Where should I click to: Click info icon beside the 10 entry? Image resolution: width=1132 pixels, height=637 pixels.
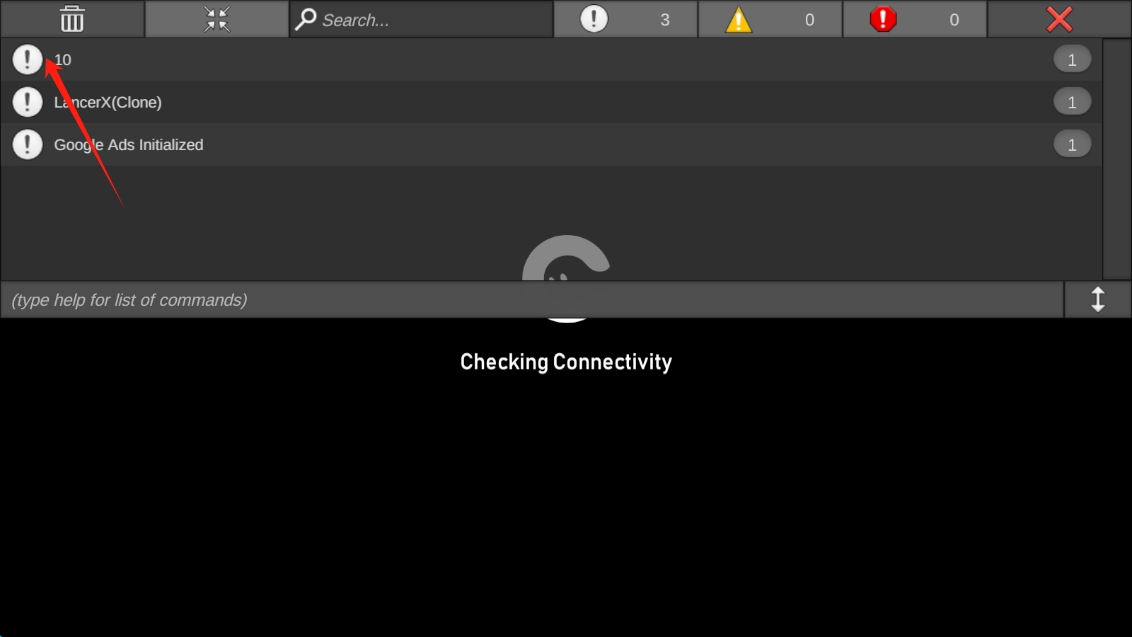pos(27,59)
